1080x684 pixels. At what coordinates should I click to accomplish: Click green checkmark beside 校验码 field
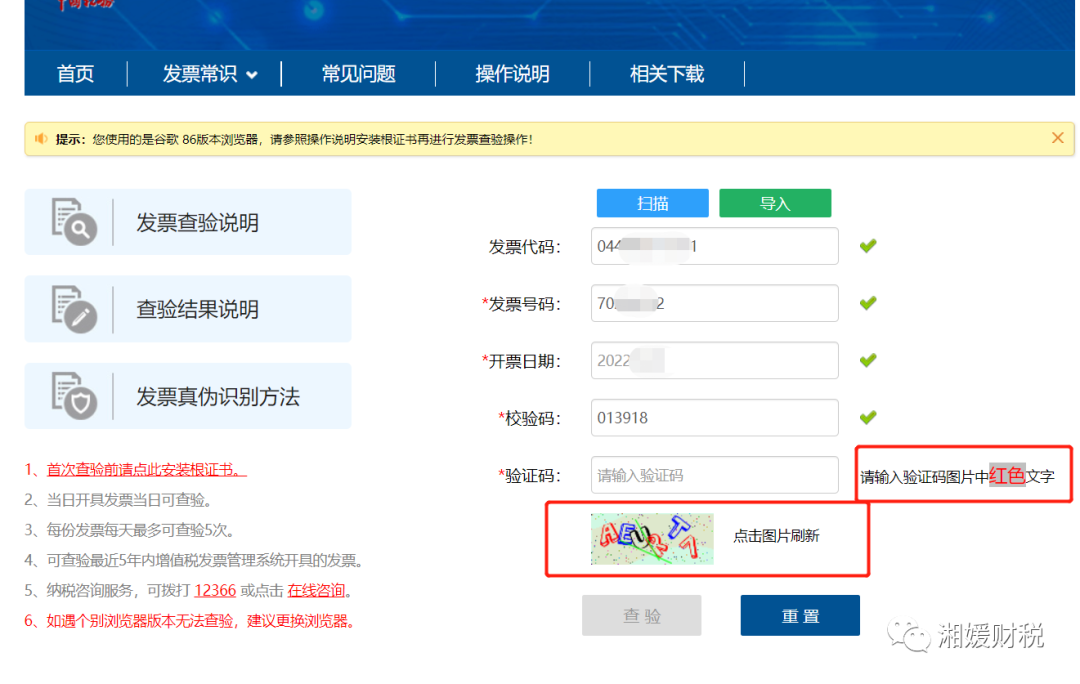868,417
